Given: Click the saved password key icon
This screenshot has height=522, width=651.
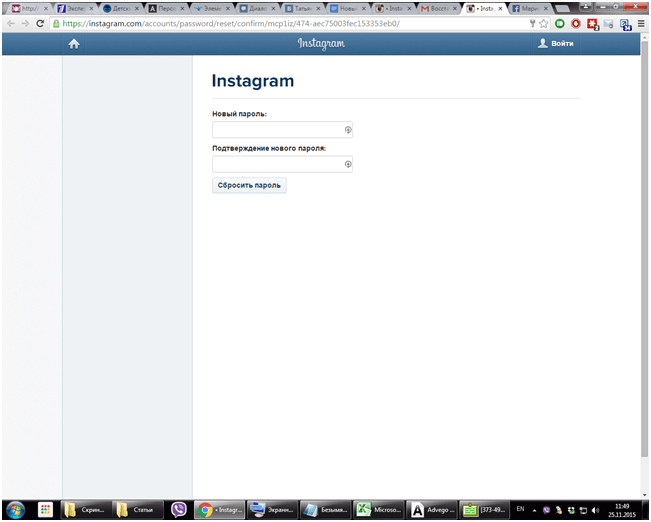Looking at the screenshot, I should (x=533, y=24).
